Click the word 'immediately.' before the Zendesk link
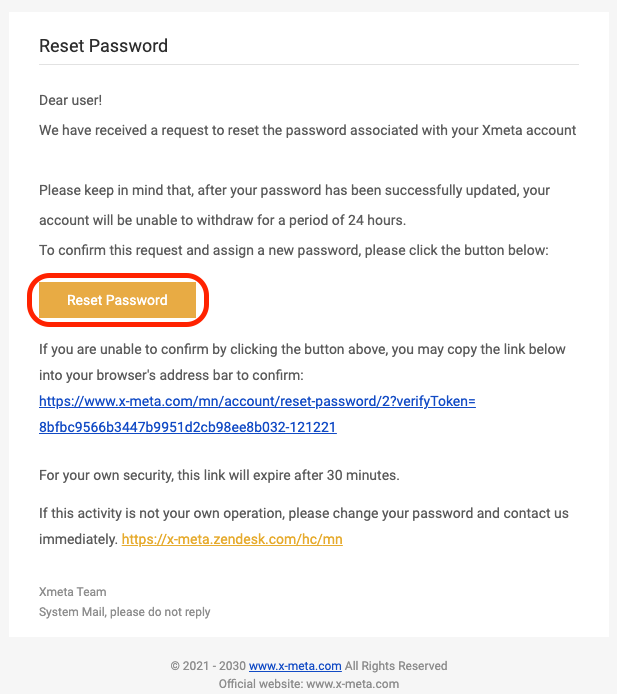 78,539
